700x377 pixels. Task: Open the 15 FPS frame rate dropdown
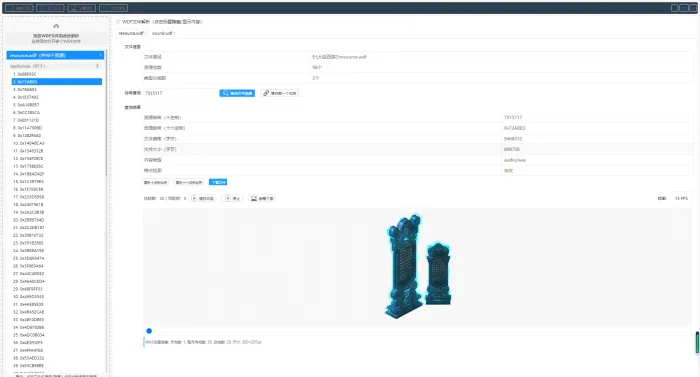tap(681, 198)
